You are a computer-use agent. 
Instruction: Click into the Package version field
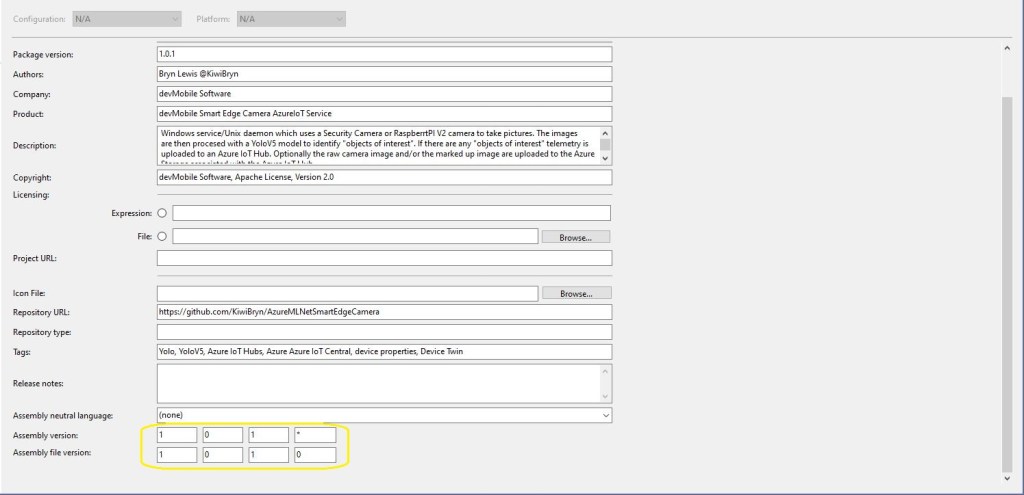pos(384,54)
